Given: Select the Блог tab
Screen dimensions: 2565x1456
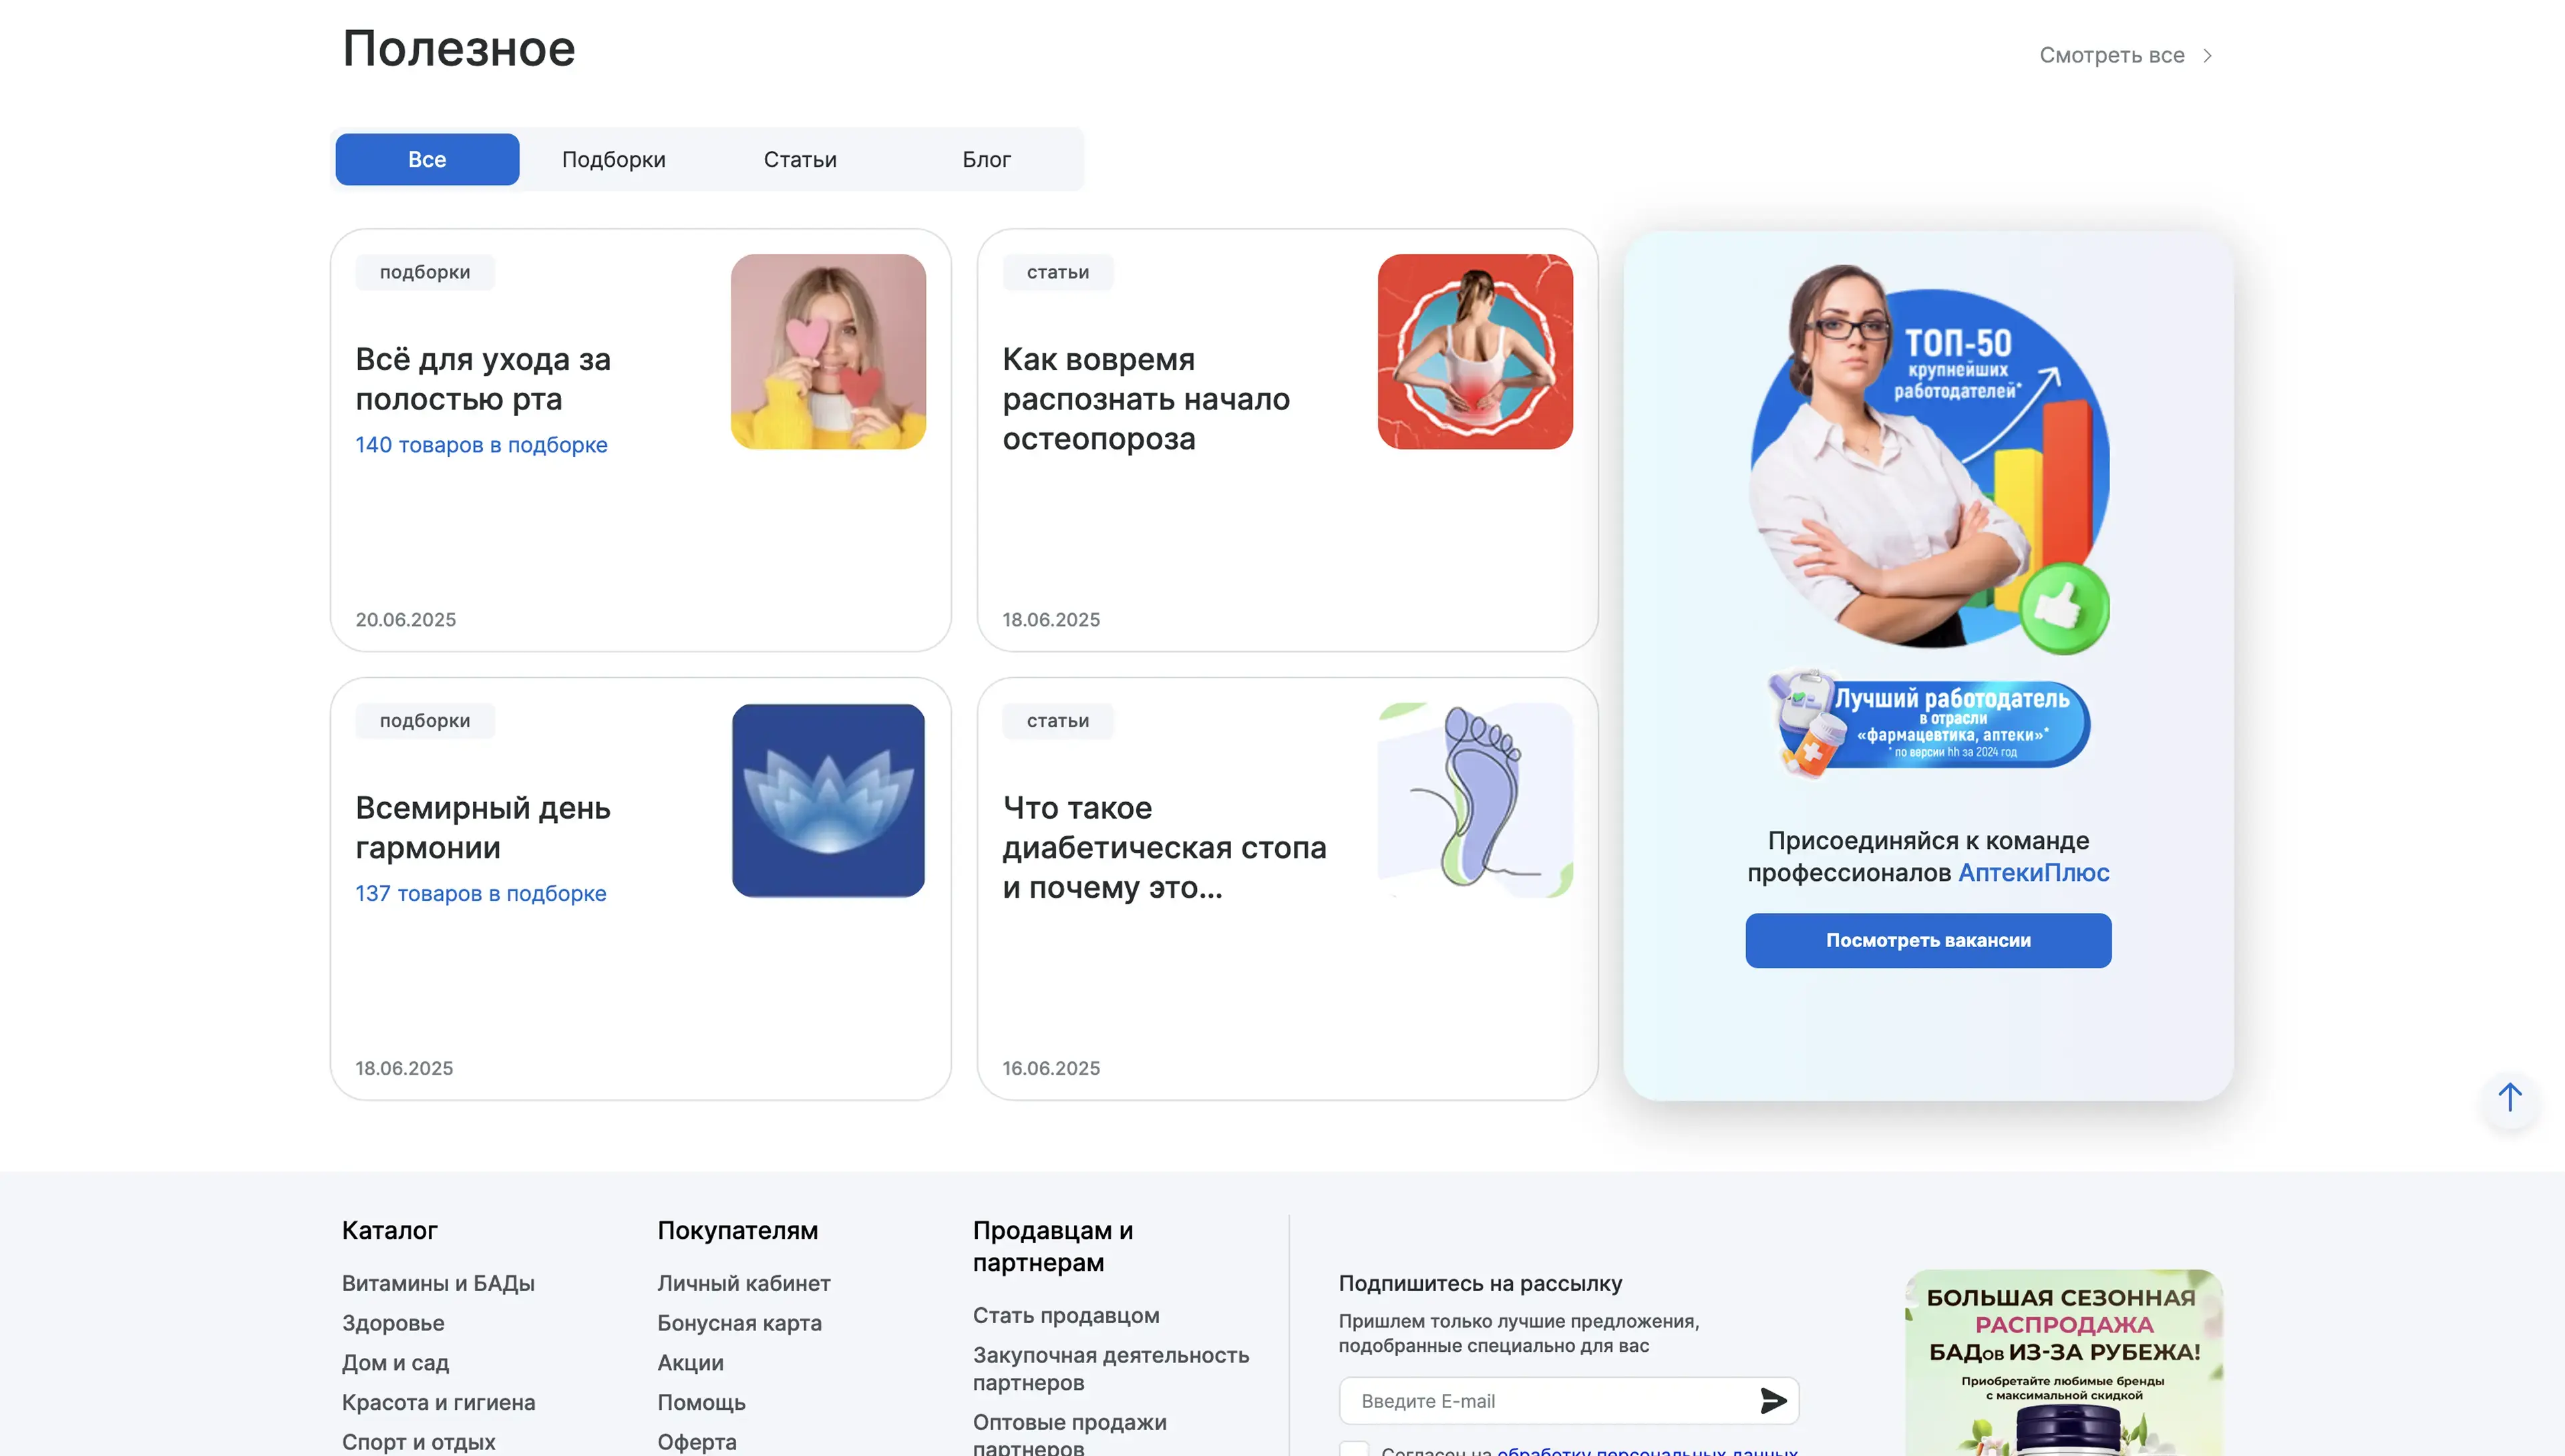Looking at the screenshot, I should [x=986, y=159].
